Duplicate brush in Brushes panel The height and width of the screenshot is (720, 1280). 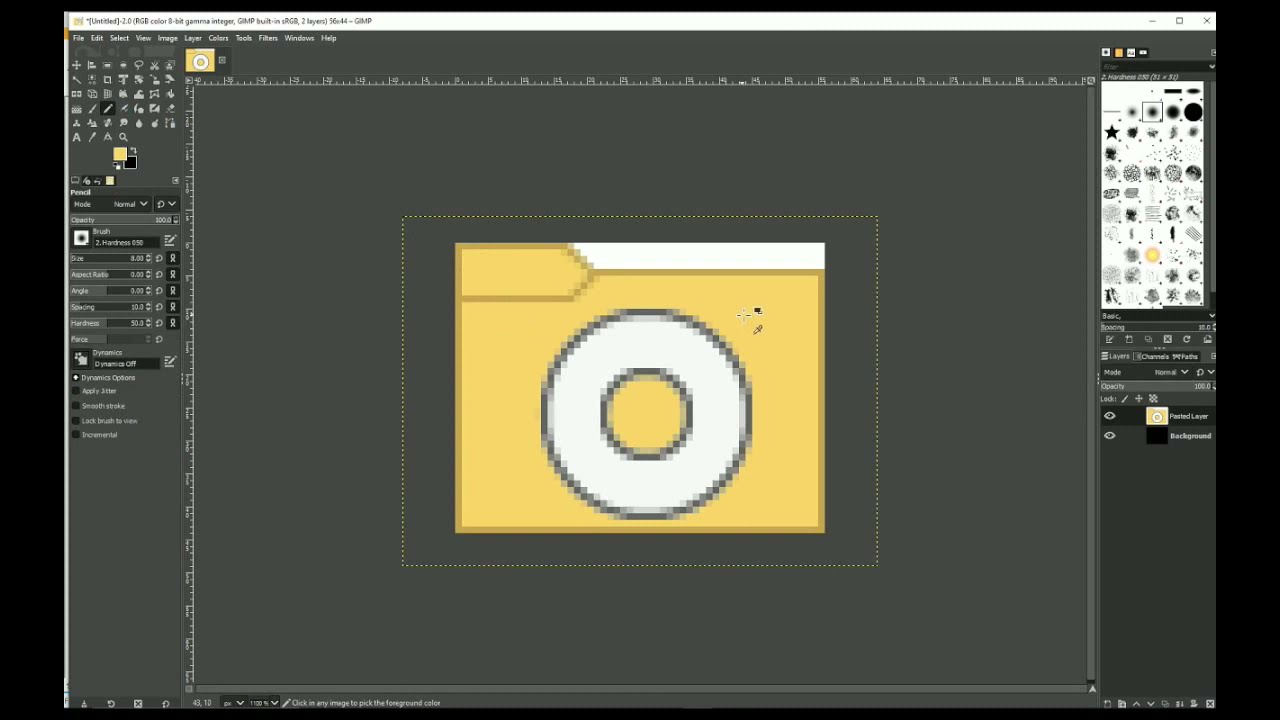[x=1148, y=339]
